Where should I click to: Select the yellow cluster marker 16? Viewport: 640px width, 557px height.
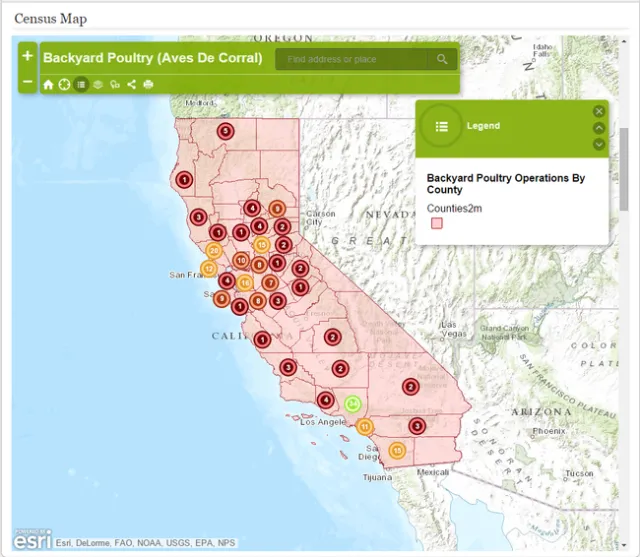[x=244, y=282]
